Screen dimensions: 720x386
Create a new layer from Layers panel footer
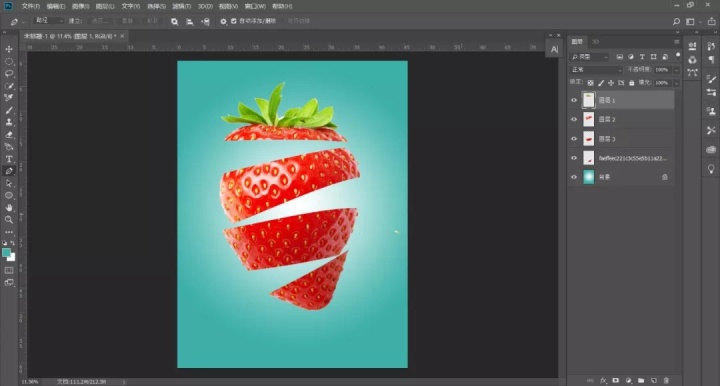654,380
